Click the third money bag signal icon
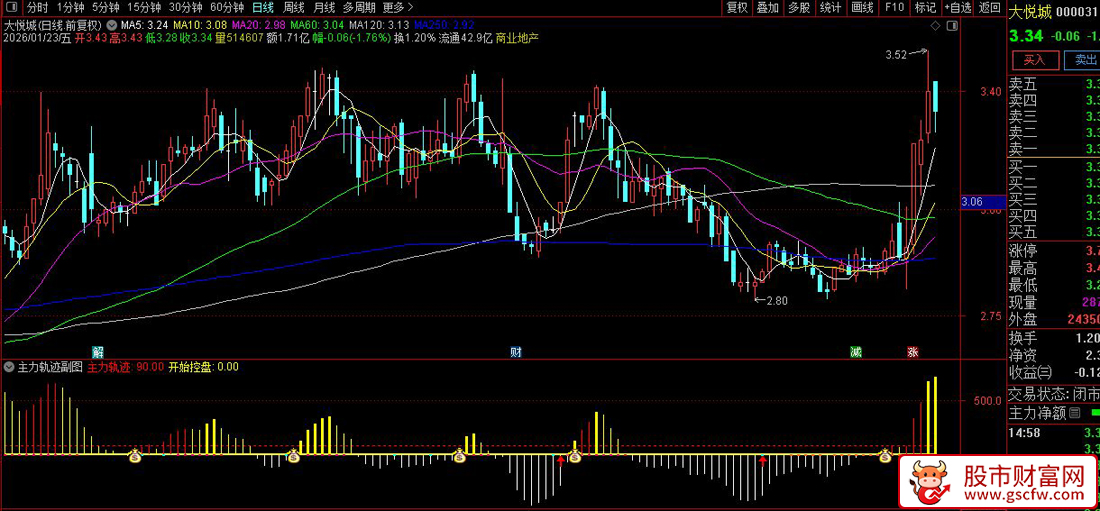 [x=460, y=456]
